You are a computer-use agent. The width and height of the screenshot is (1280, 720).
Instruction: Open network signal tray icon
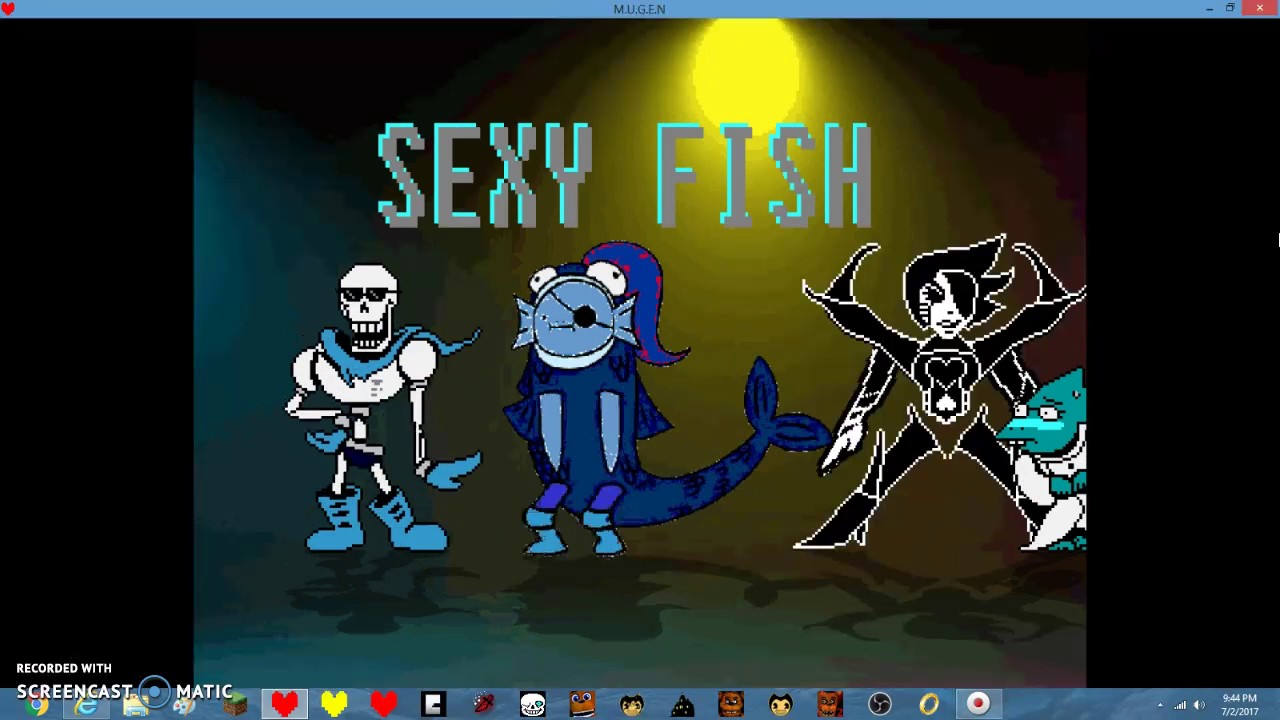pos(1180,705)
